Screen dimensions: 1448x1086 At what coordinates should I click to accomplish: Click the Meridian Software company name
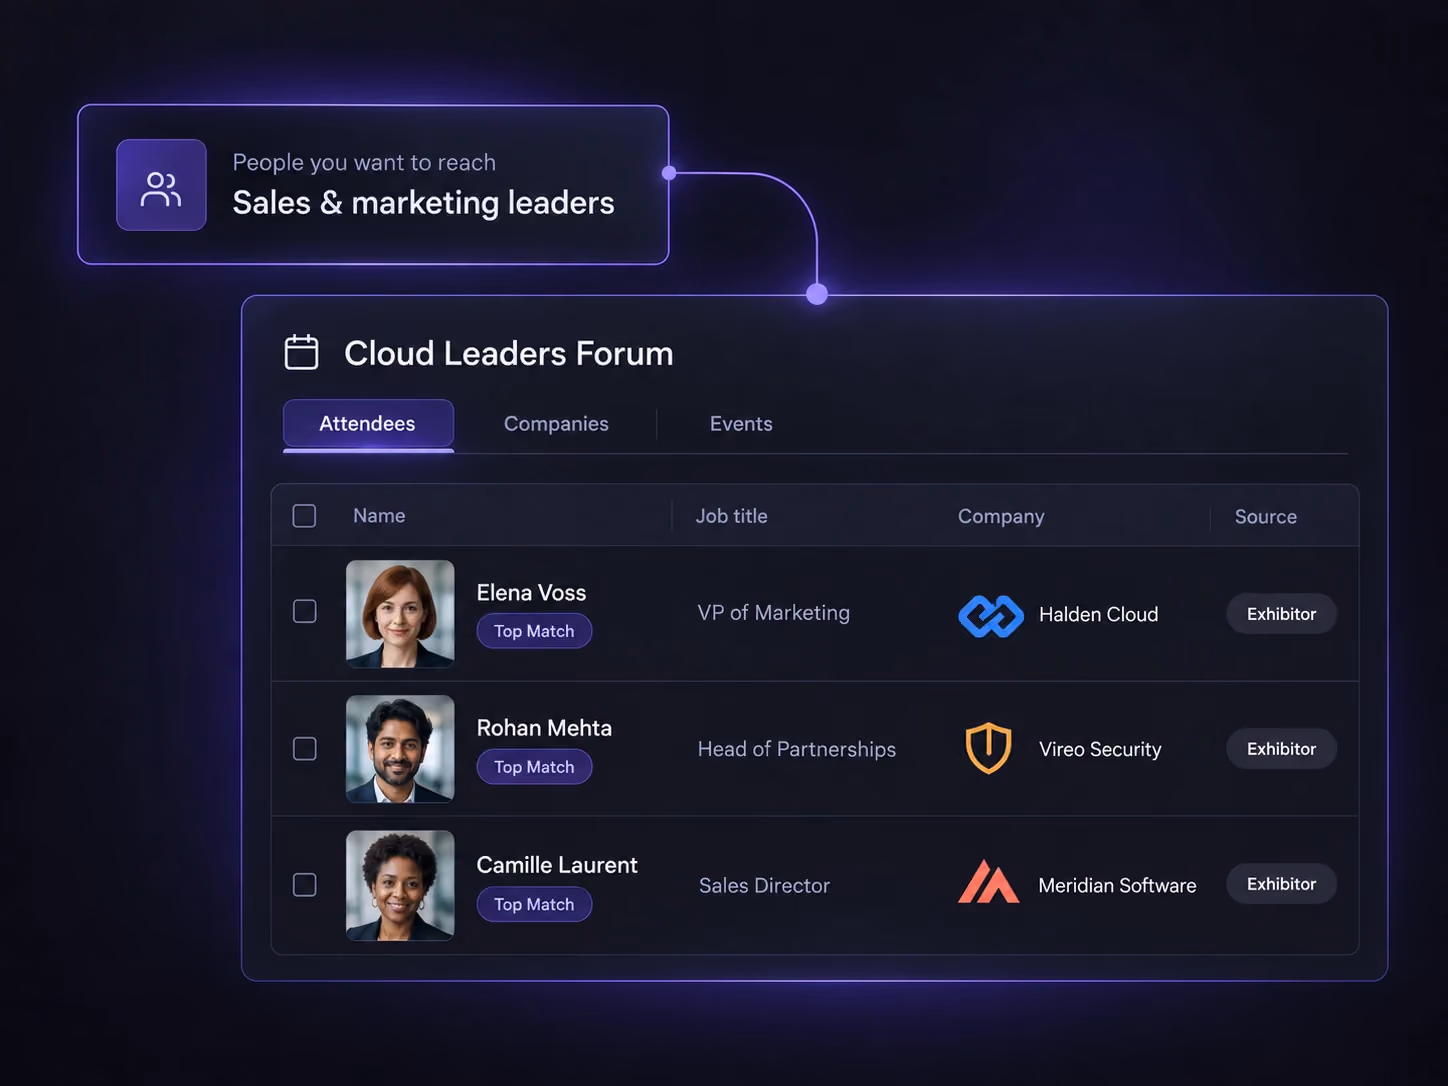(1117, 885)
